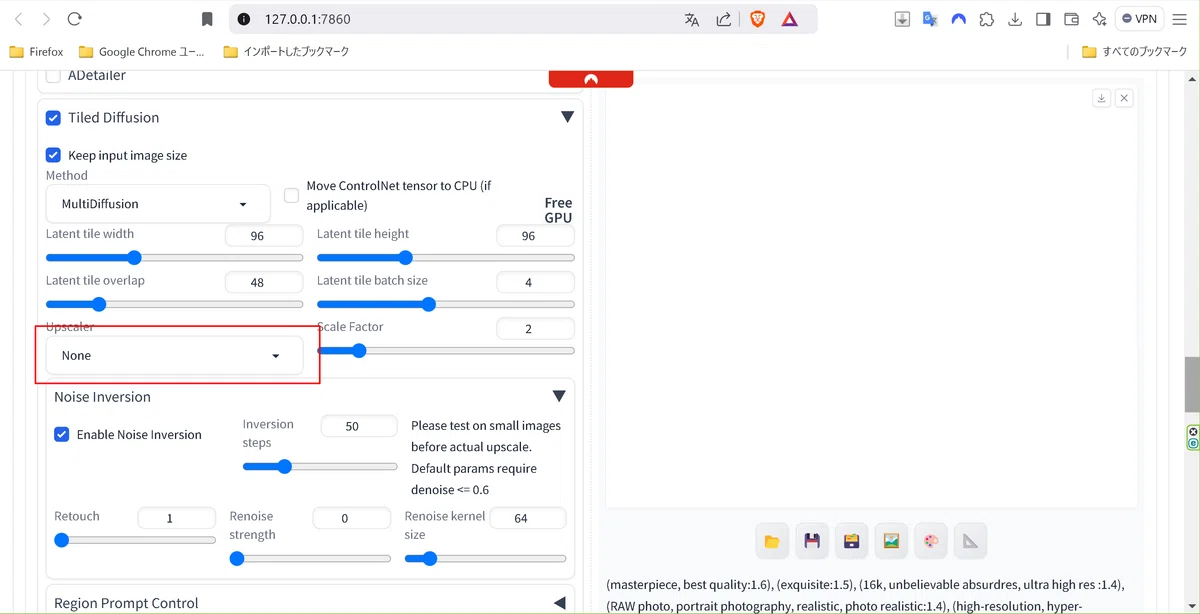Toggle the ADetailer checkbox
Image resolution: width=1200 pixels, height=614 pixels.
[54, 76]
